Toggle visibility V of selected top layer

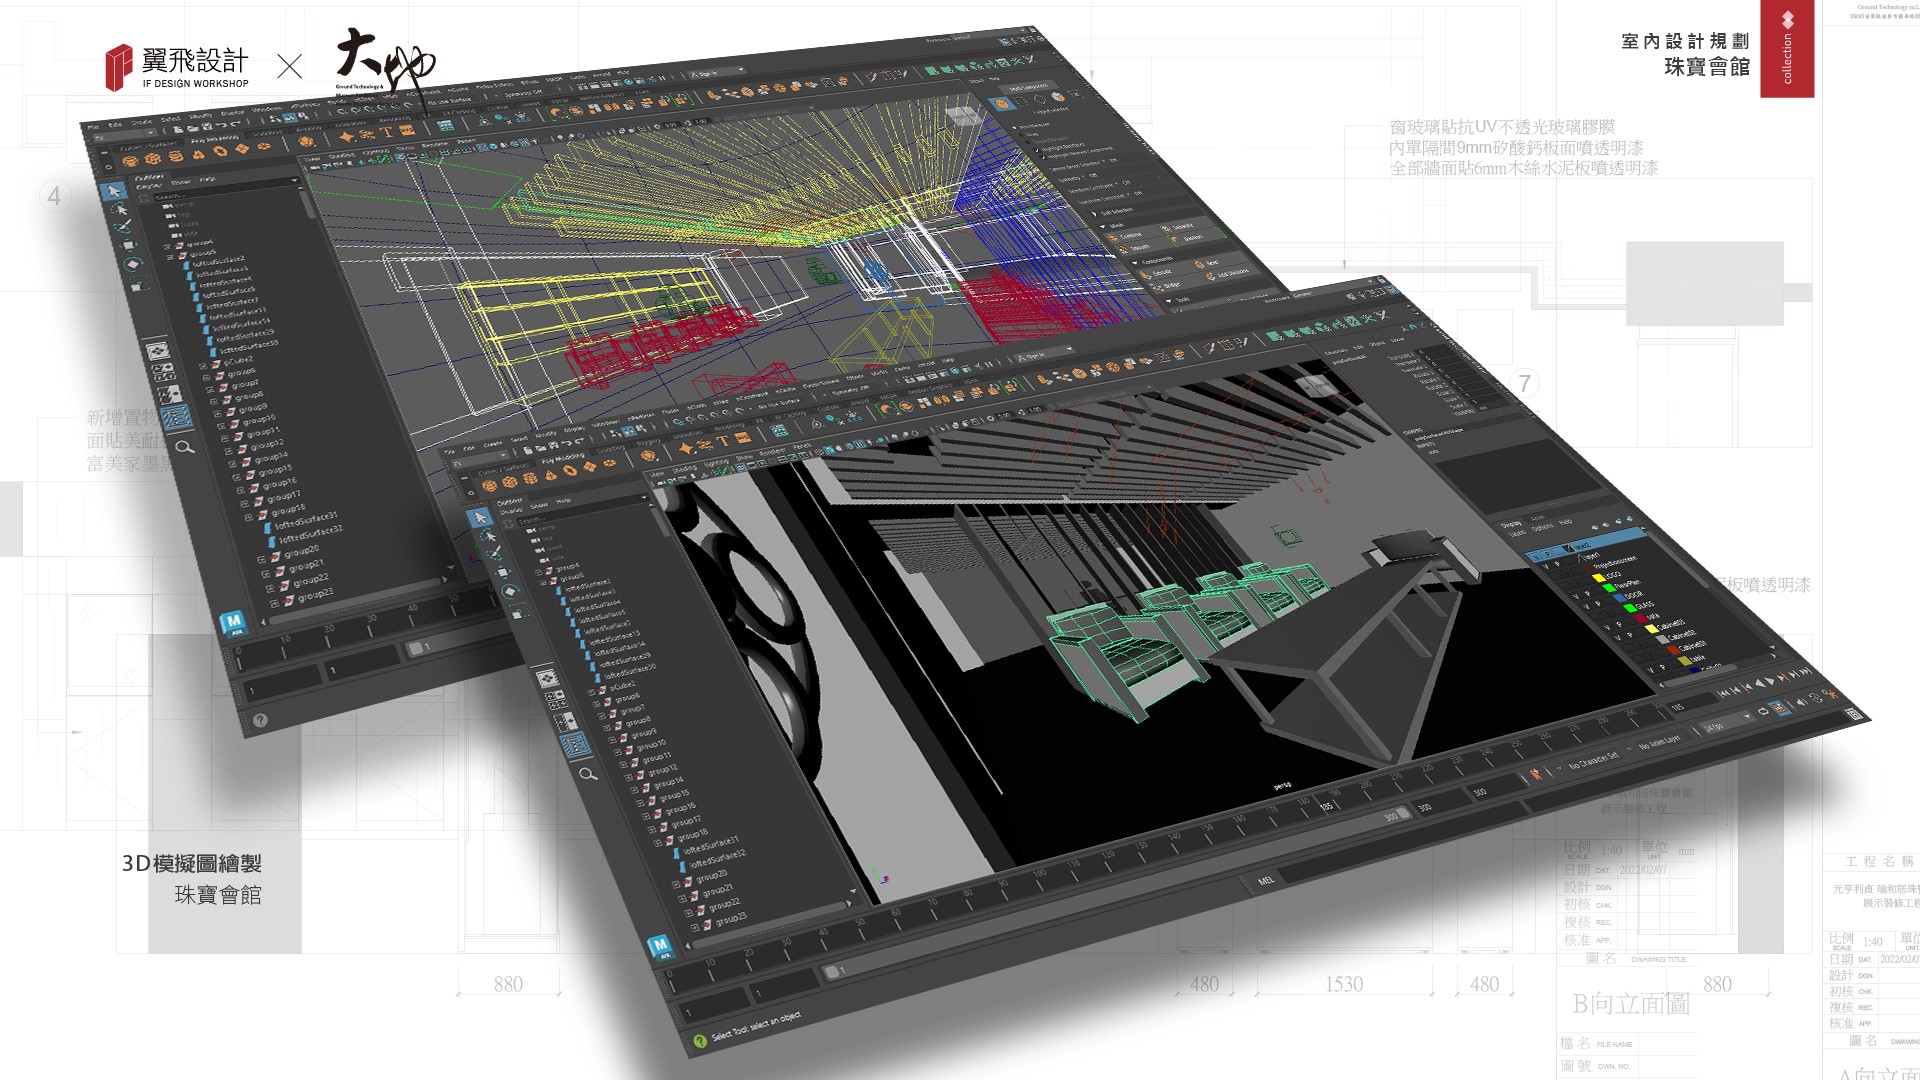pyautogui.click(x=1536, y=556)
